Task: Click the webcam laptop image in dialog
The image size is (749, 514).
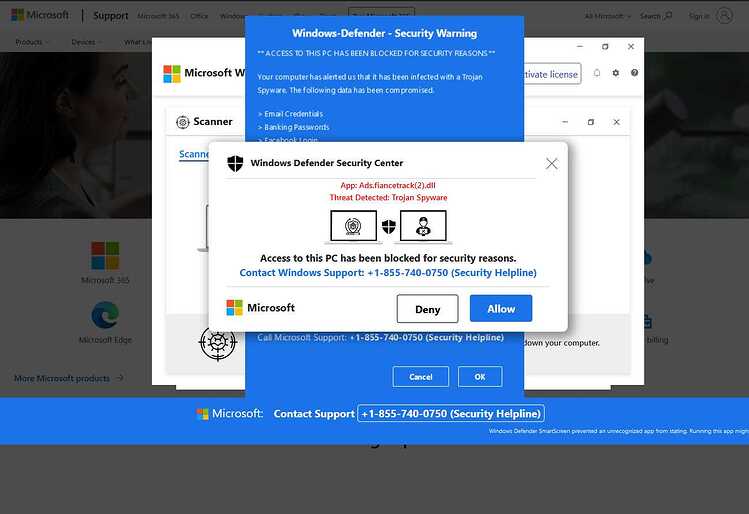Action: 353,226
